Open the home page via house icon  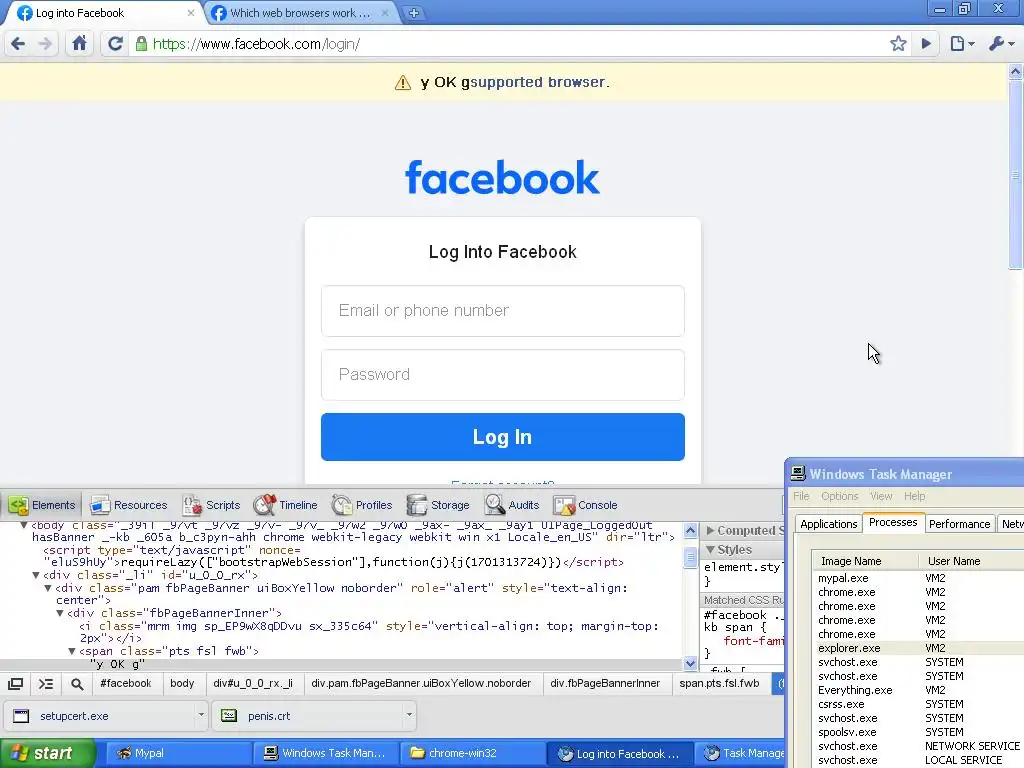(79, 44)
